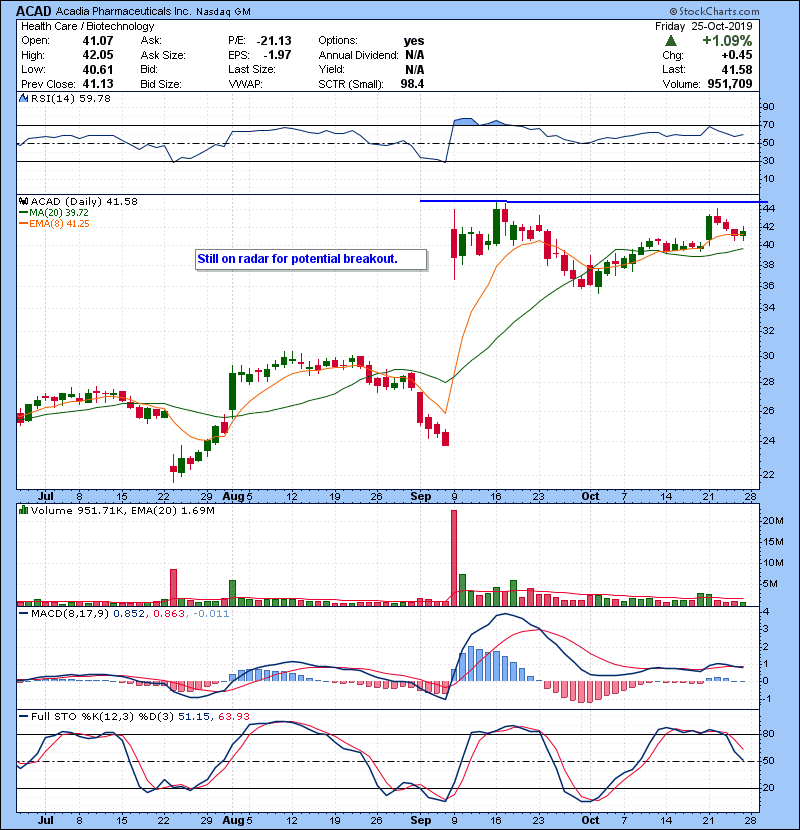This screenshot has width=800, height=830.
Task: Click the green up-triangle price change icon
Action: [671, 41]
